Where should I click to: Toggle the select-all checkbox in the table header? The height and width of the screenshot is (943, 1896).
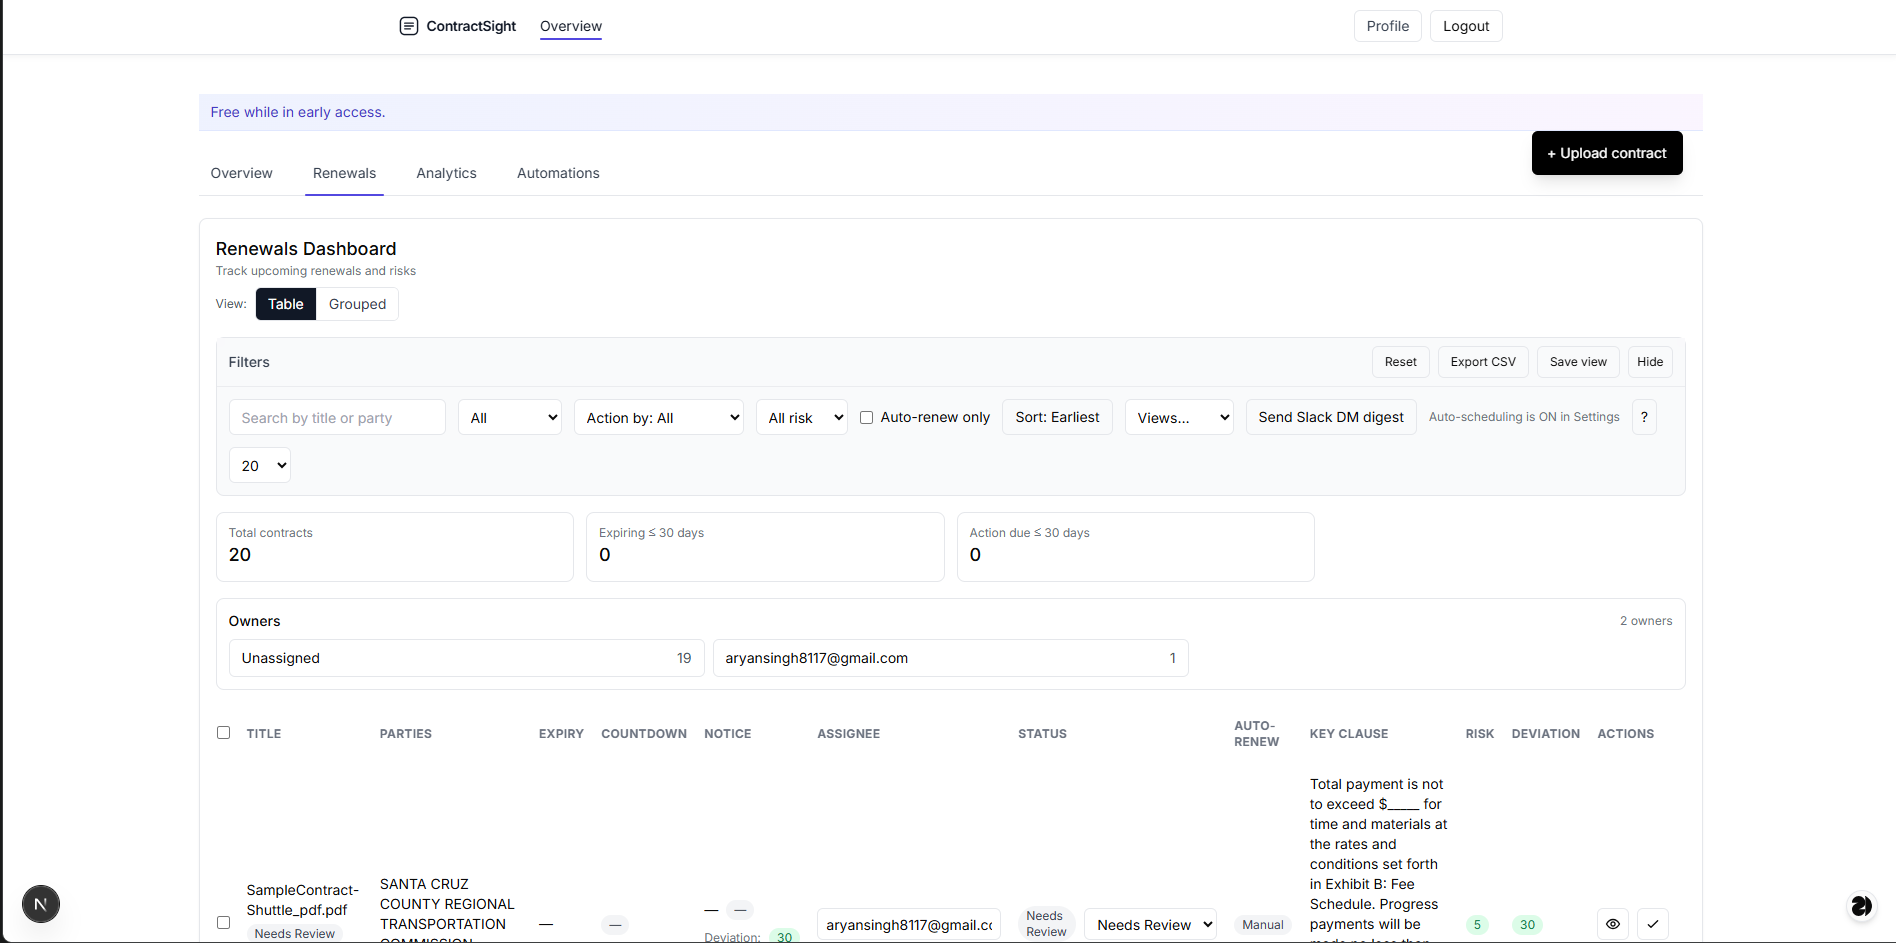223,733
